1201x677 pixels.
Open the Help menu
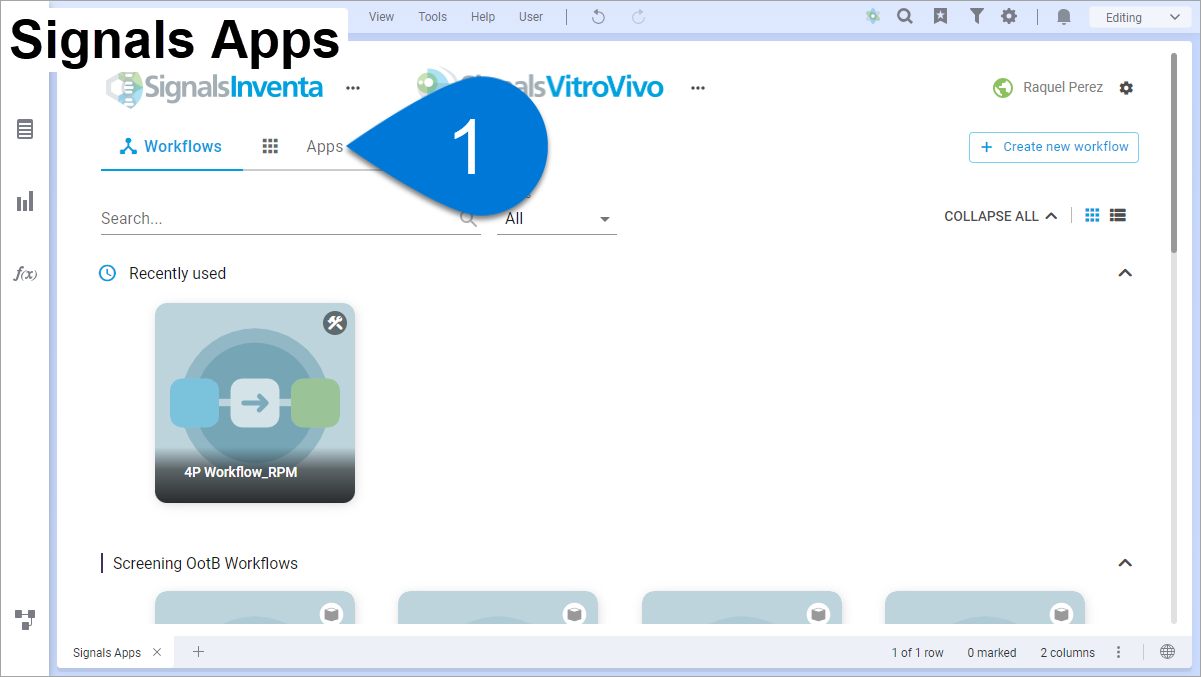coord(483,17)
